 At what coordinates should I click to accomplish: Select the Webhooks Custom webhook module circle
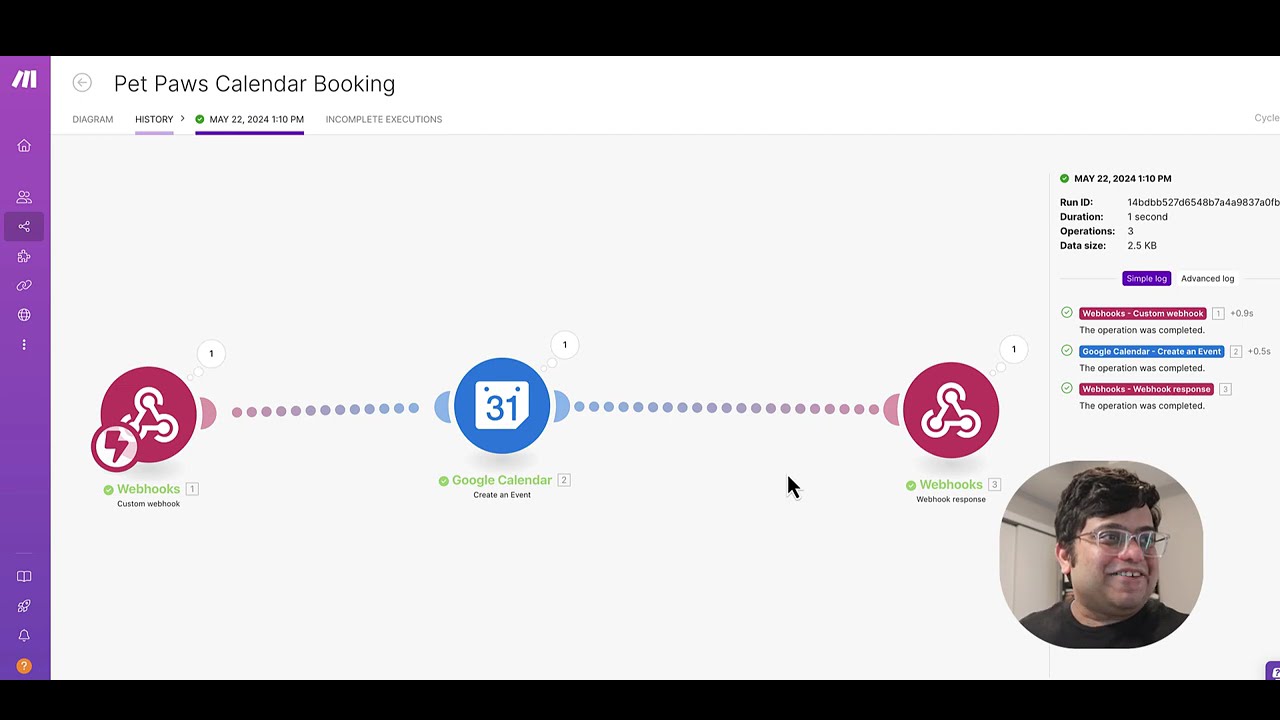(148, 414)
